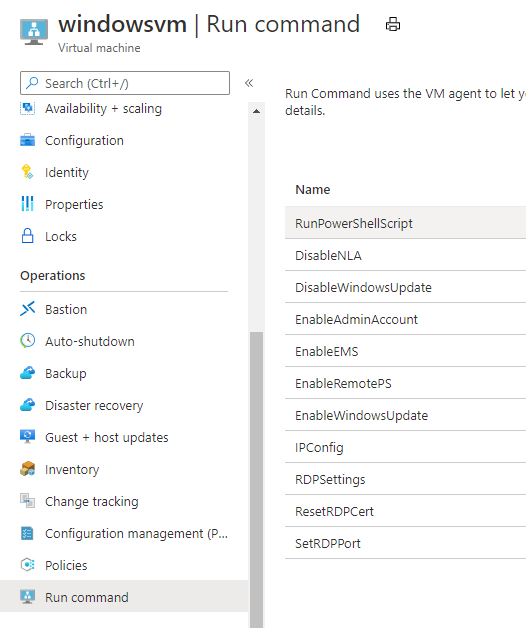Click the Policies hexagon icon
This screenshot has width=526, height=628.
(x=28, y=565)
